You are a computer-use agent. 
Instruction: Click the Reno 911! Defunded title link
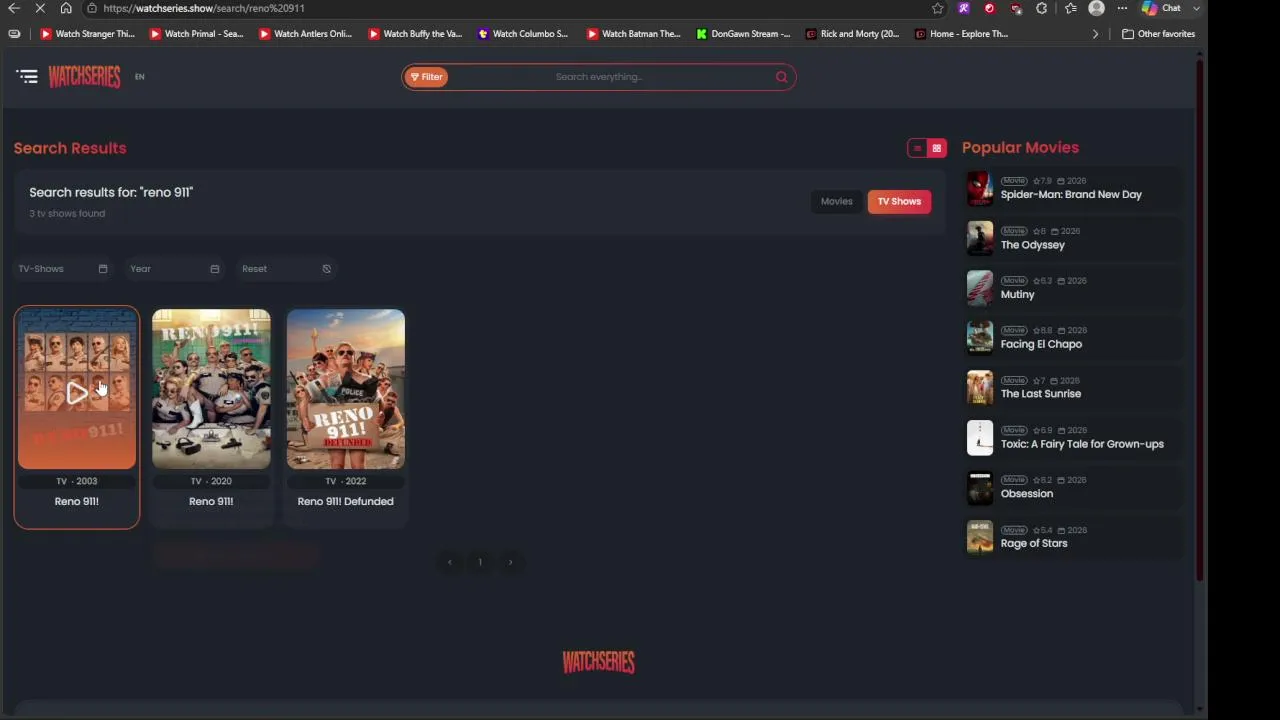point(346,502)
